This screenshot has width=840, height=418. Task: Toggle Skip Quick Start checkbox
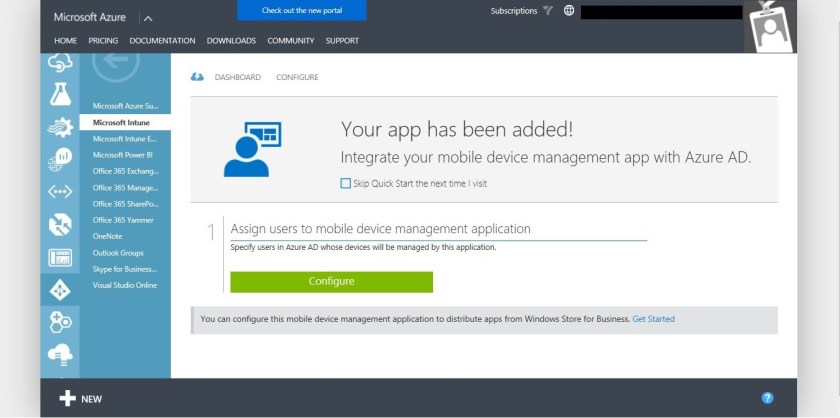[346, 183]
